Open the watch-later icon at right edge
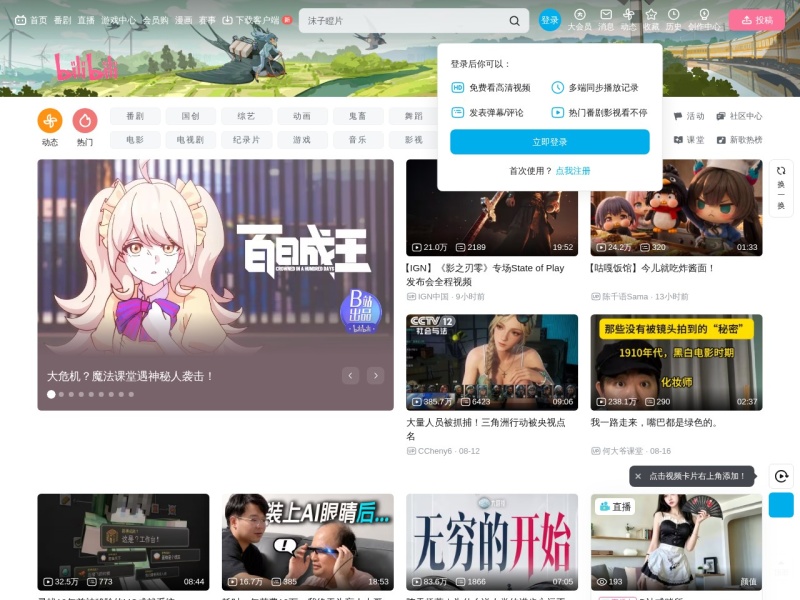The height and width of the screenshot is (600, 800). pos(781,476)
